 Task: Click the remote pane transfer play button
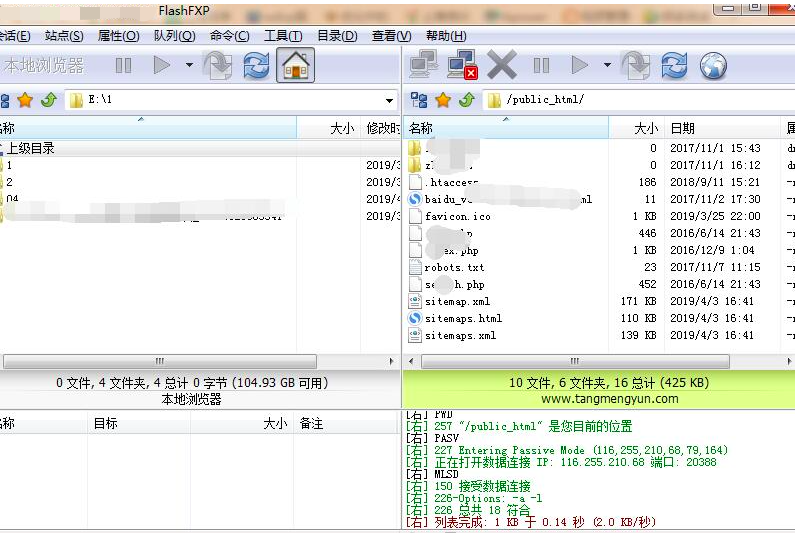pos(580,65)
